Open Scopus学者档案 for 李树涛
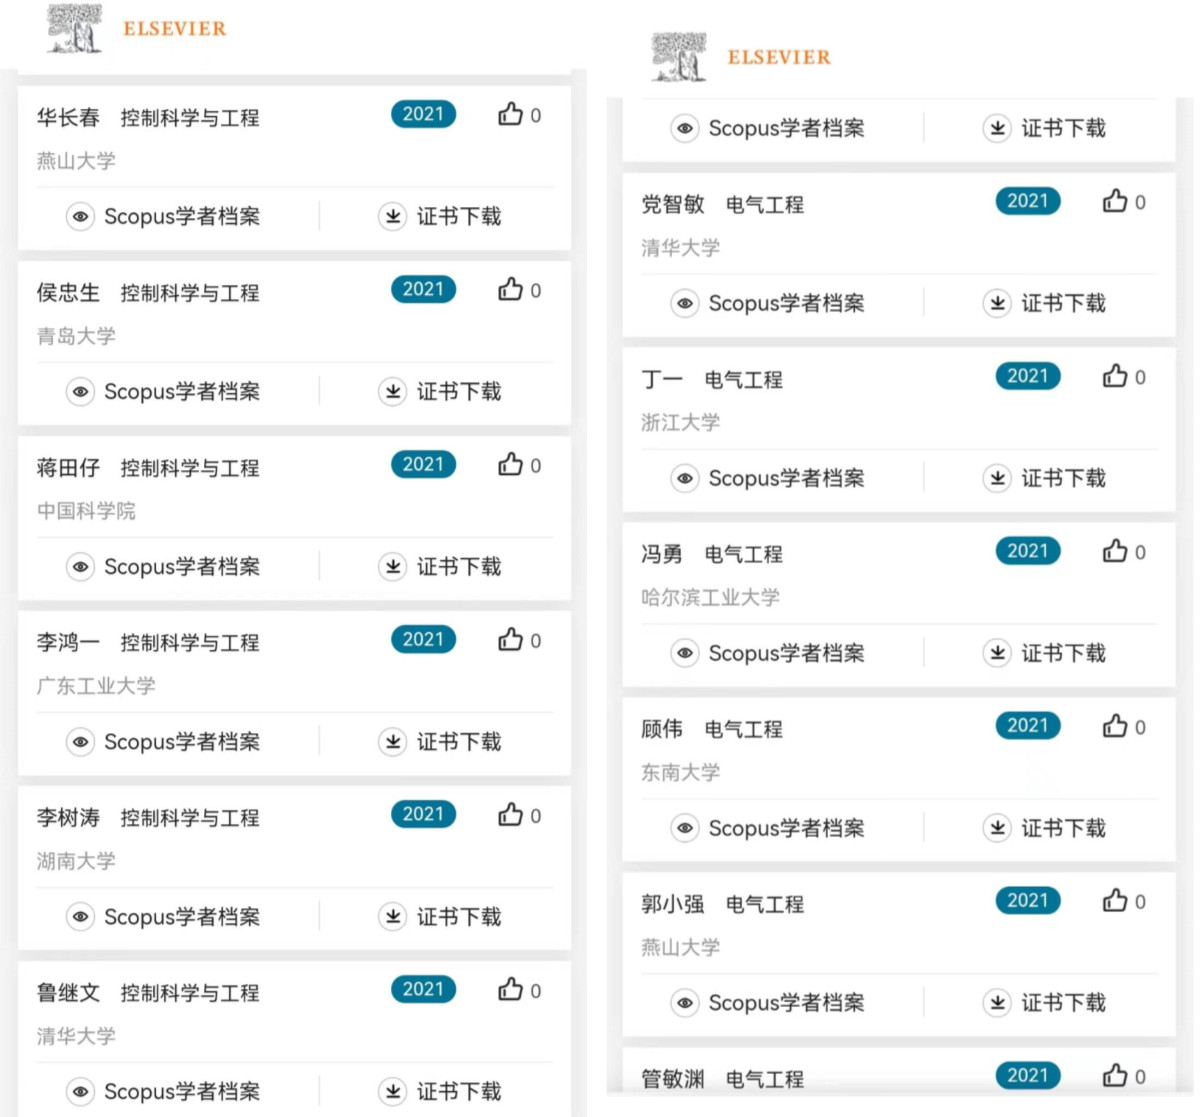1200x1117 pixels. [x=181, y=917]
